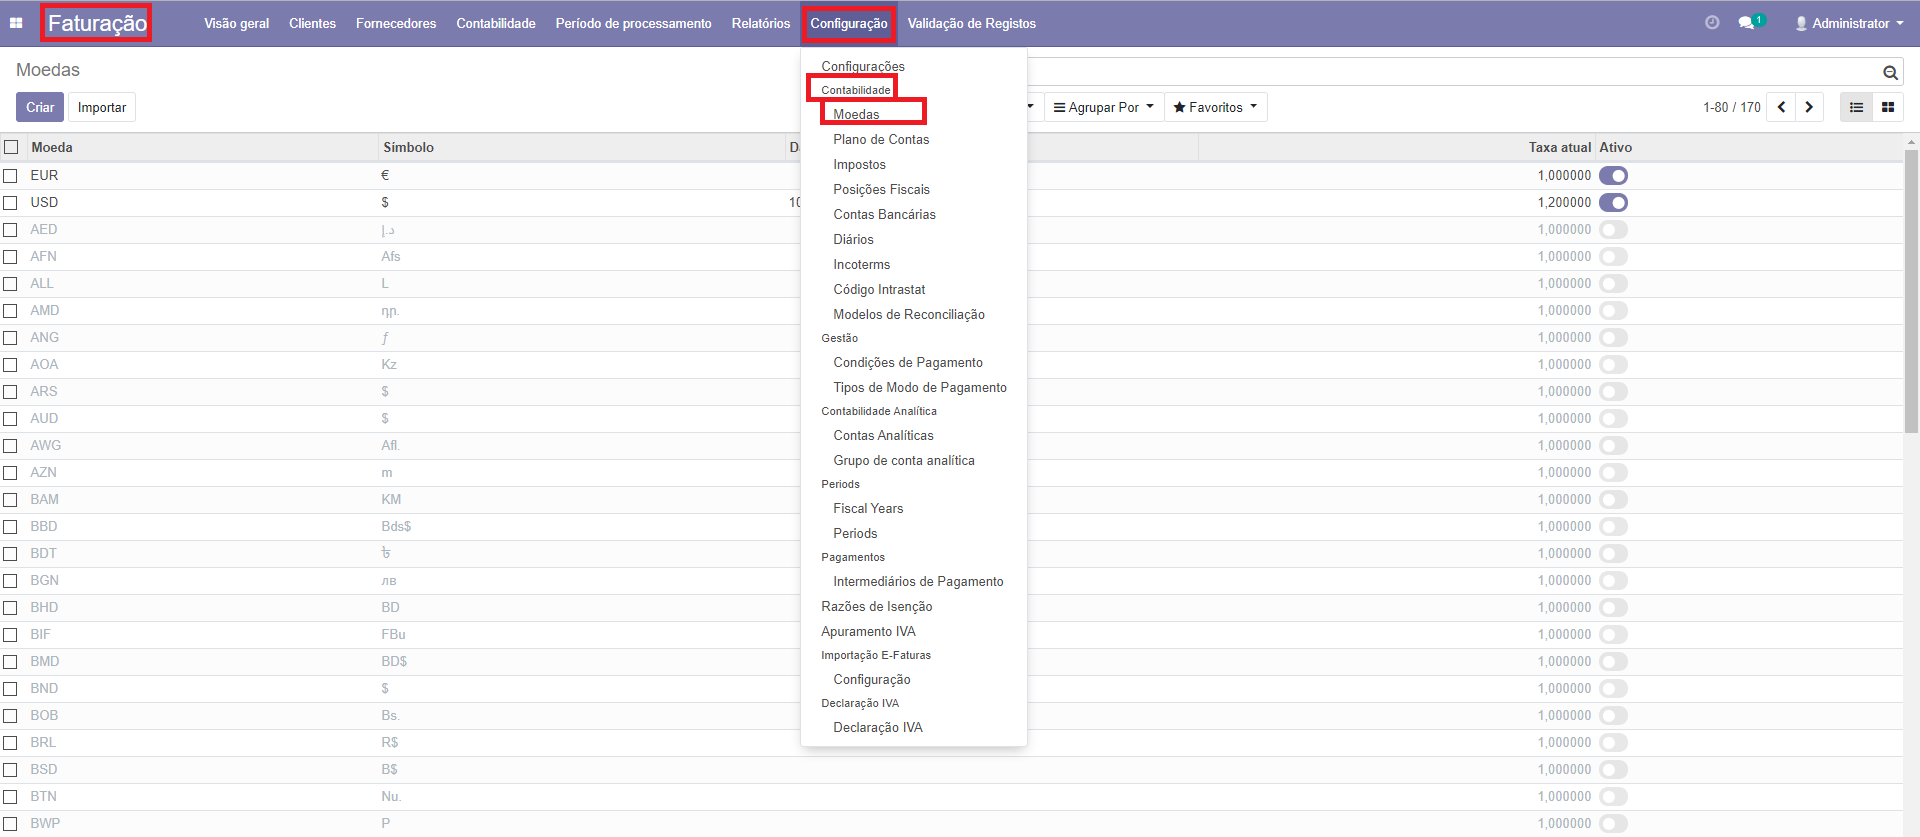
Task: Open the conversations chat icon
Action: [1747, 23]
